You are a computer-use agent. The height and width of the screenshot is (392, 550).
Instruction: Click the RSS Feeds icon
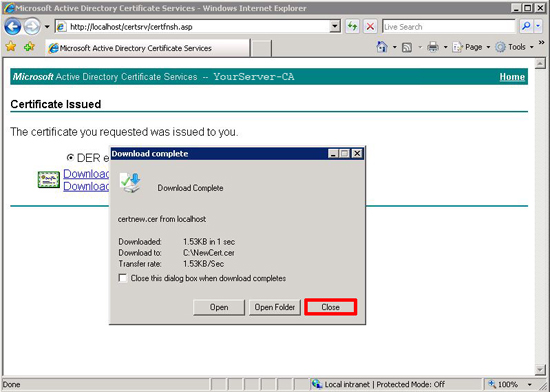407,47
